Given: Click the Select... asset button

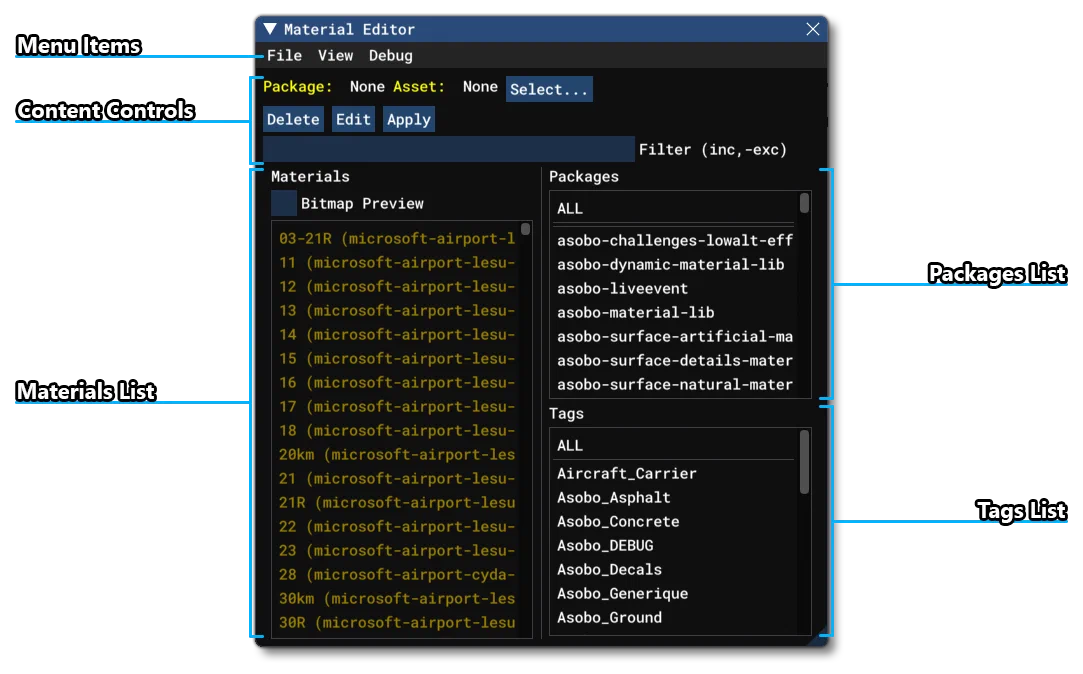Looking at the screenshot, I should pos(549,89).
